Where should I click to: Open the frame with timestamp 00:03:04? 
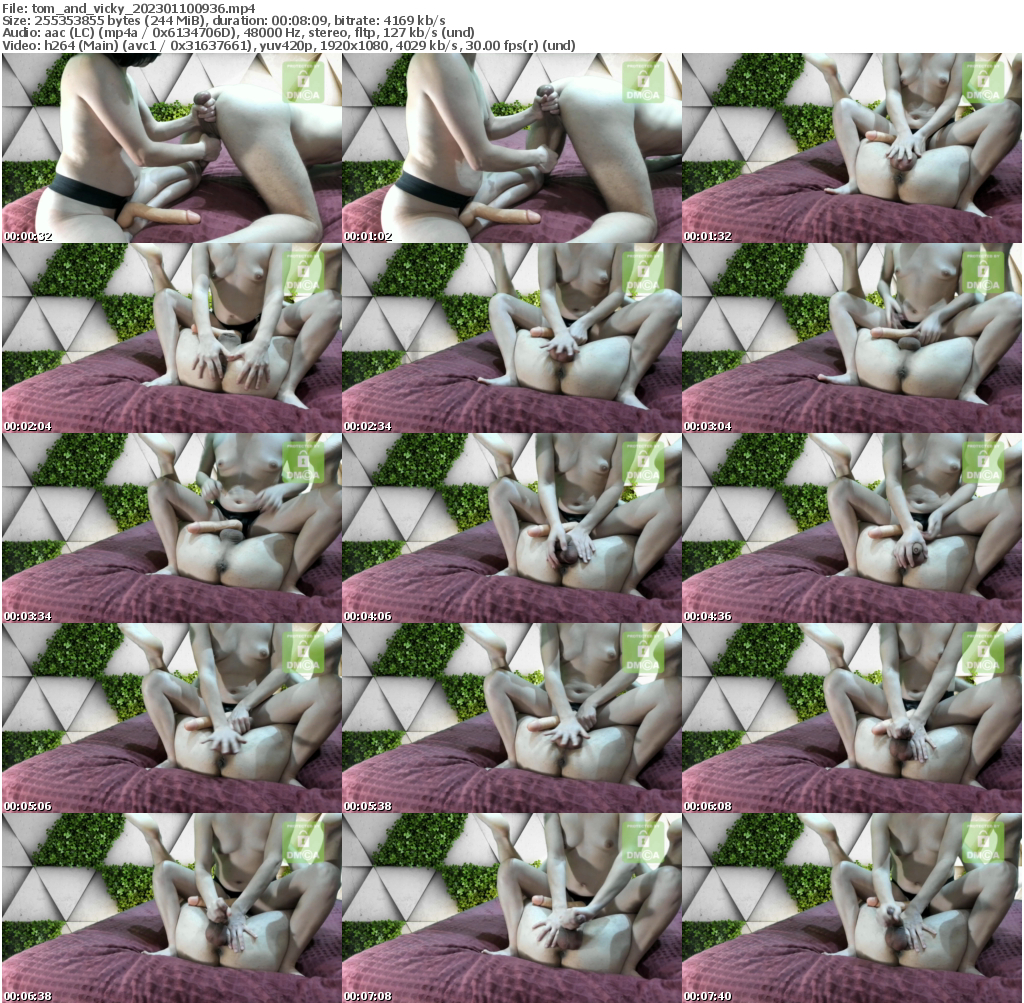tap(851, 338)
